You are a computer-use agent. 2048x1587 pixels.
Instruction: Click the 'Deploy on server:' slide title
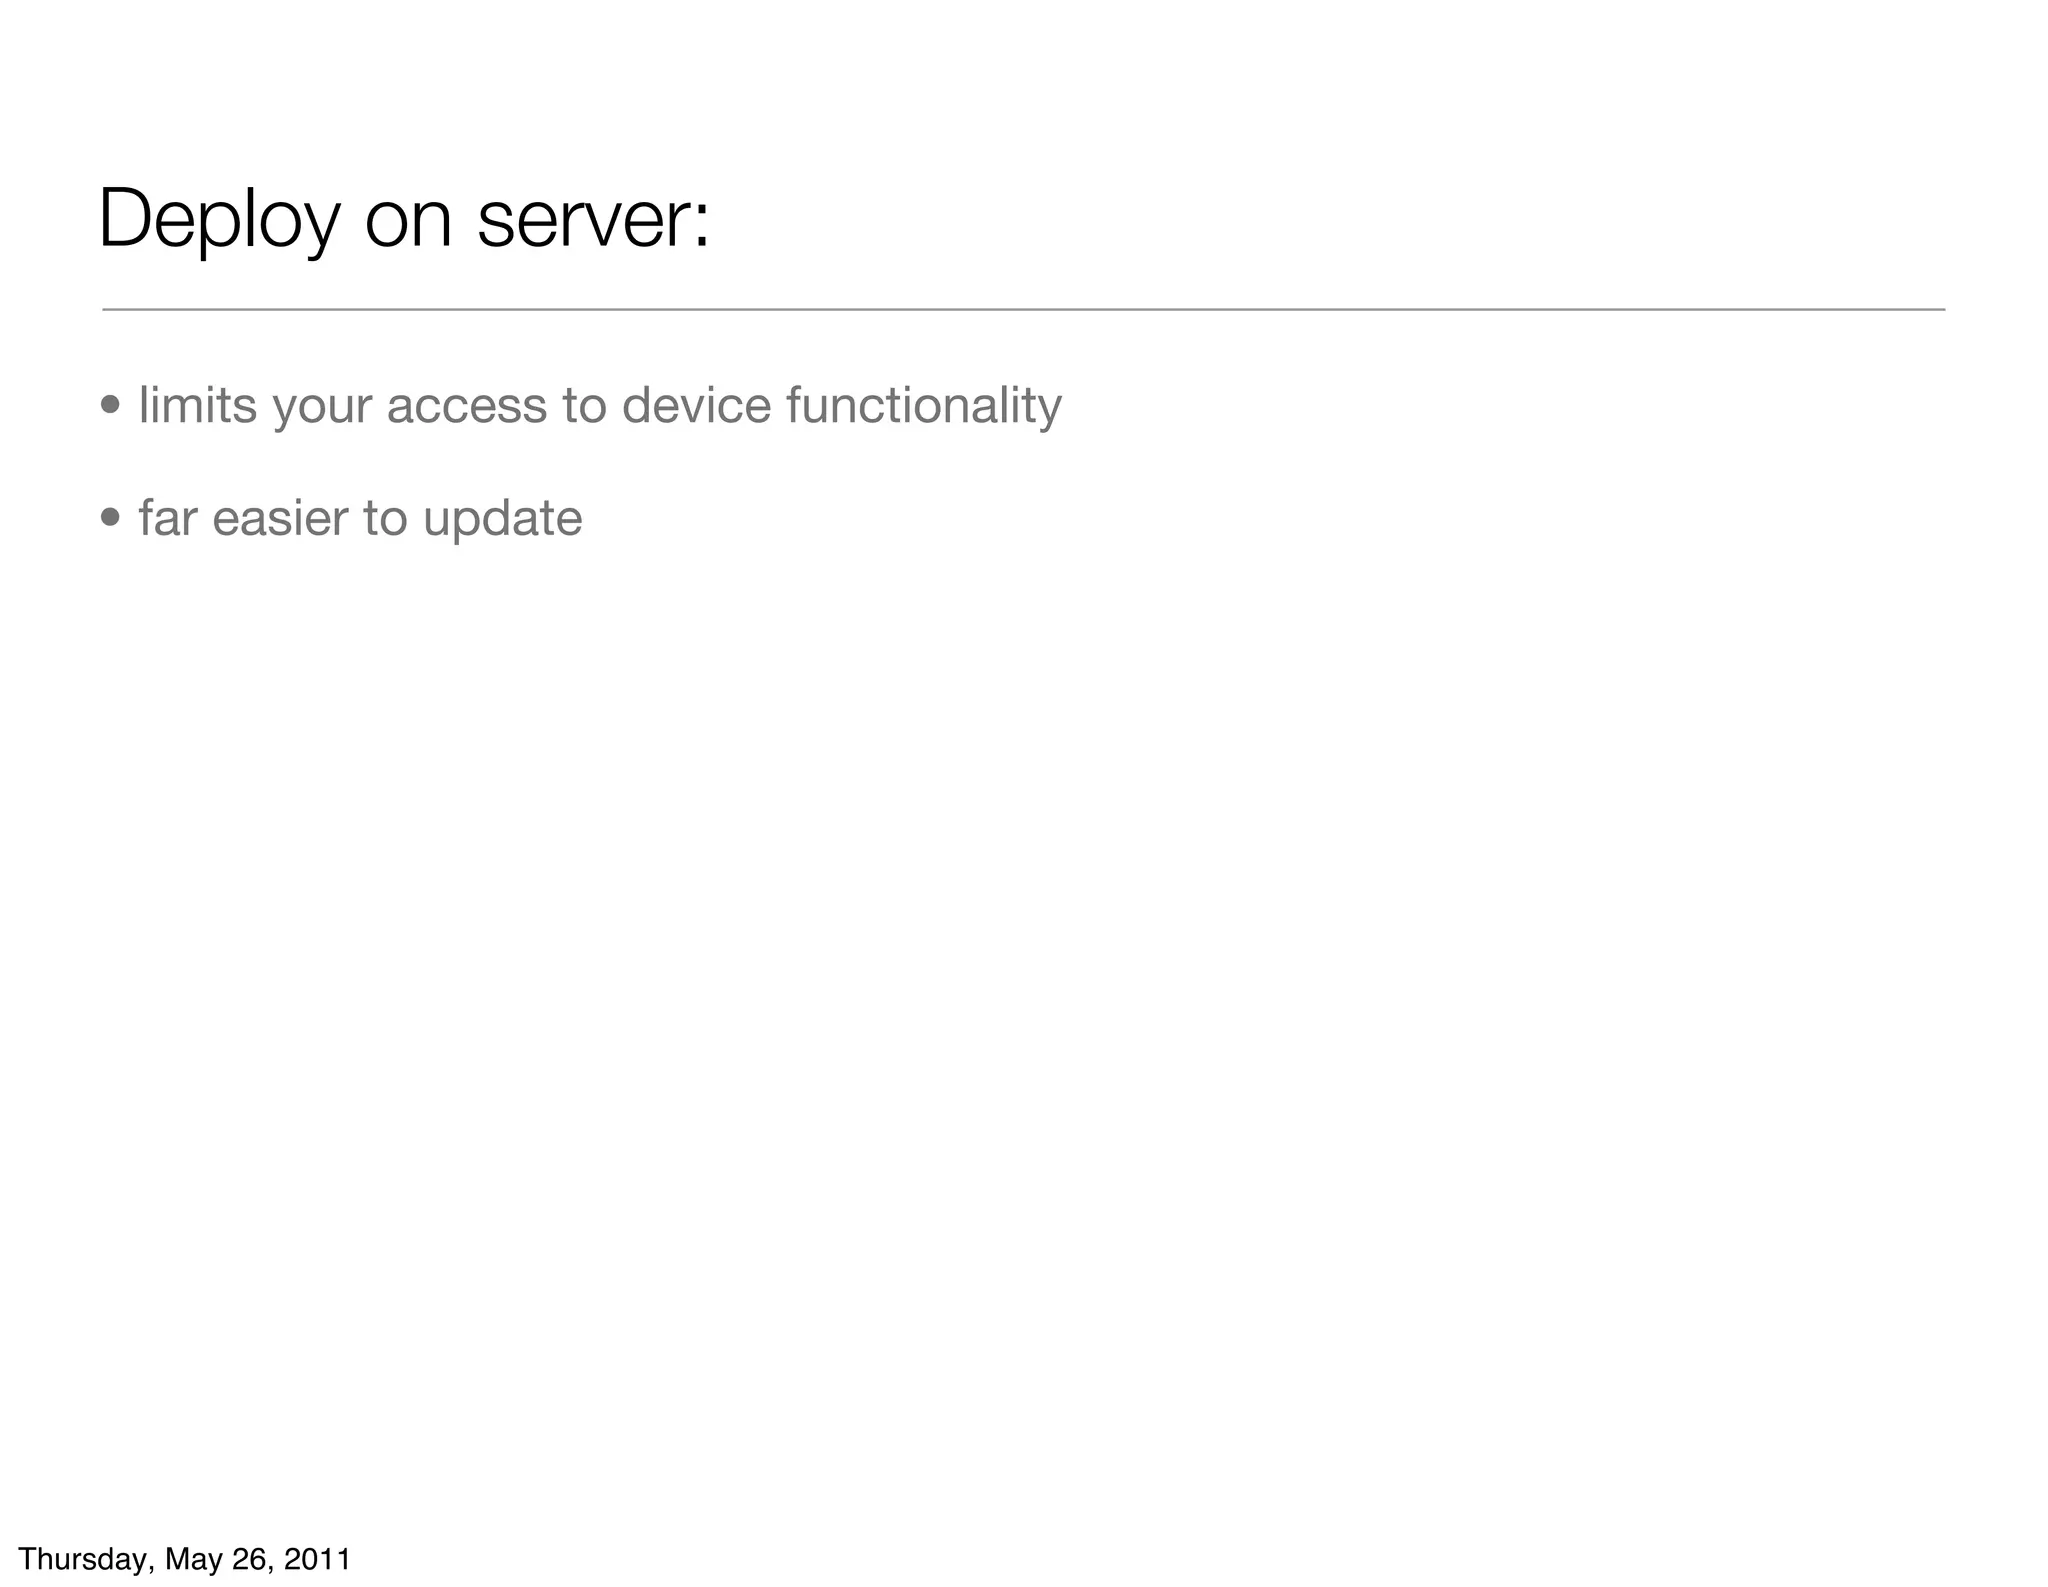(404, 219)
